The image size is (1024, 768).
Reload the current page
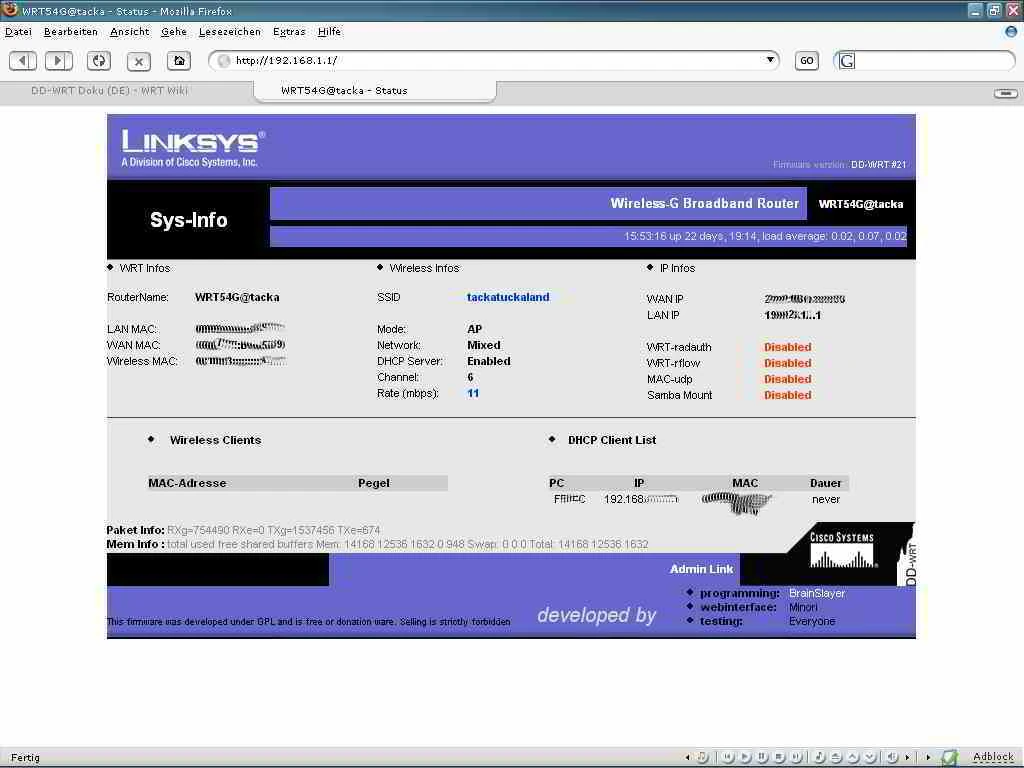pyautogui.click(x=97, y=60)
